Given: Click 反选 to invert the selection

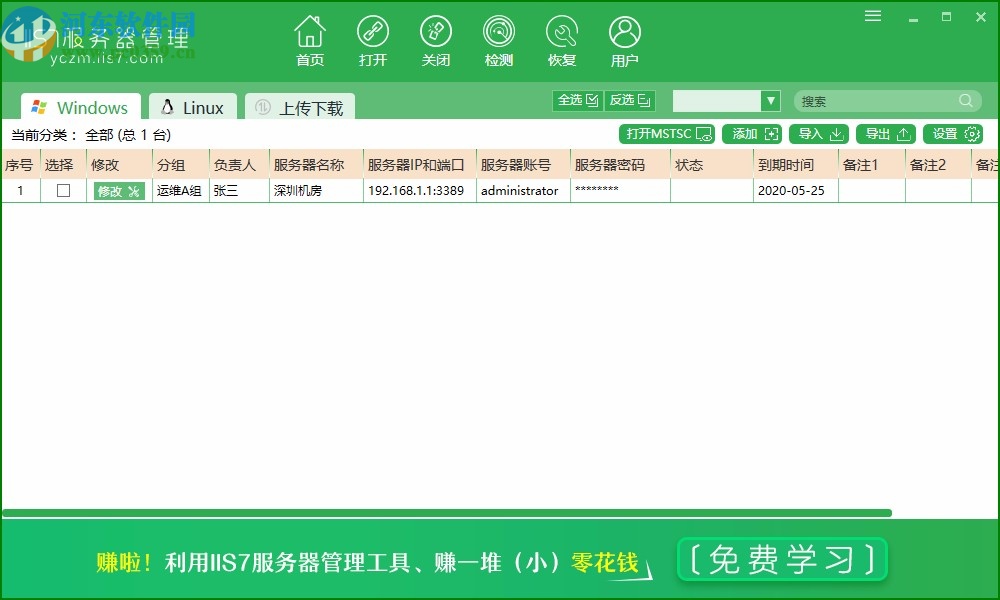Looking at the screenshot, I should point(630,100).
